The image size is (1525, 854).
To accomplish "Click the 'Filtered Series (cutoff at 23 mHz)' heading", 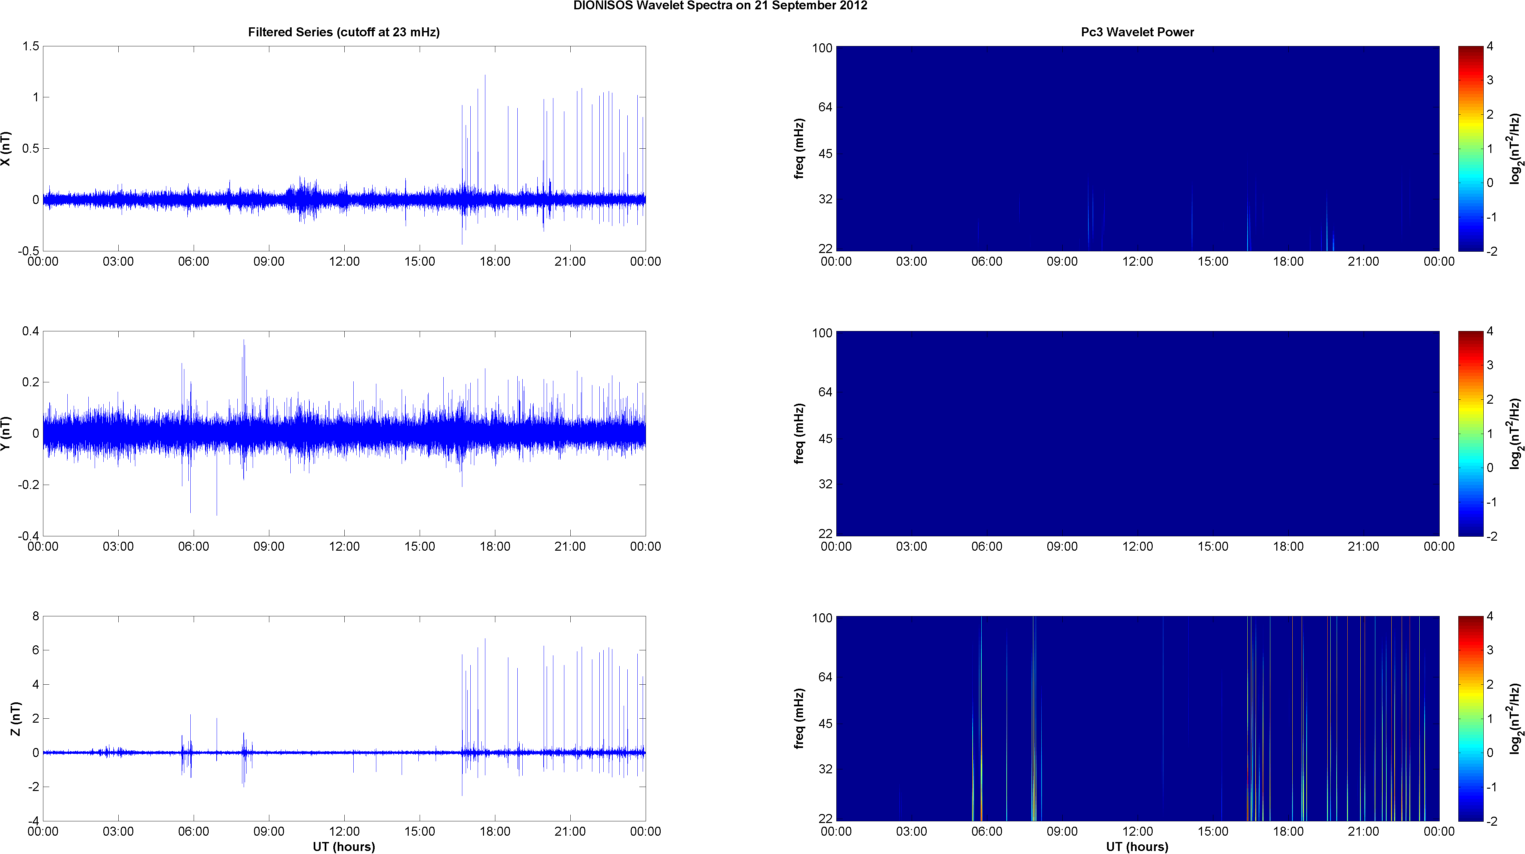I will click(344, 32).
